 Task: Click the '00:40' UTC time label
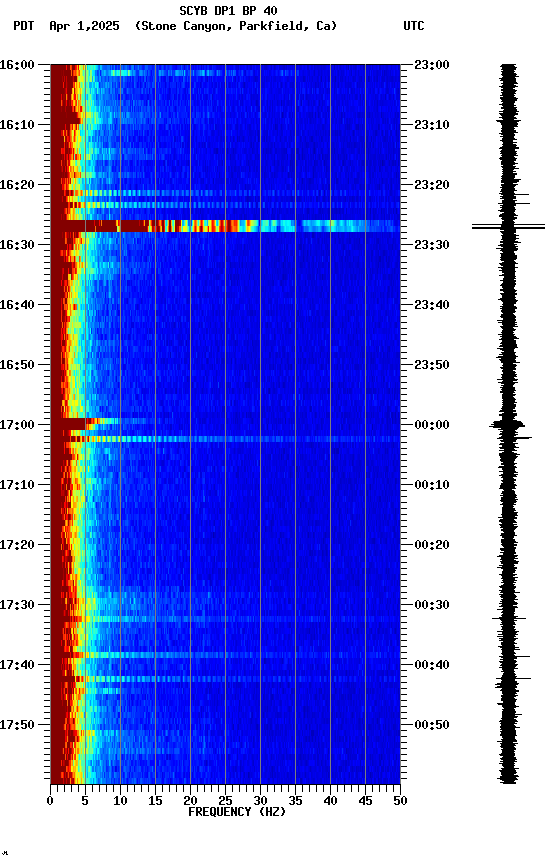[x=432, y=665]
